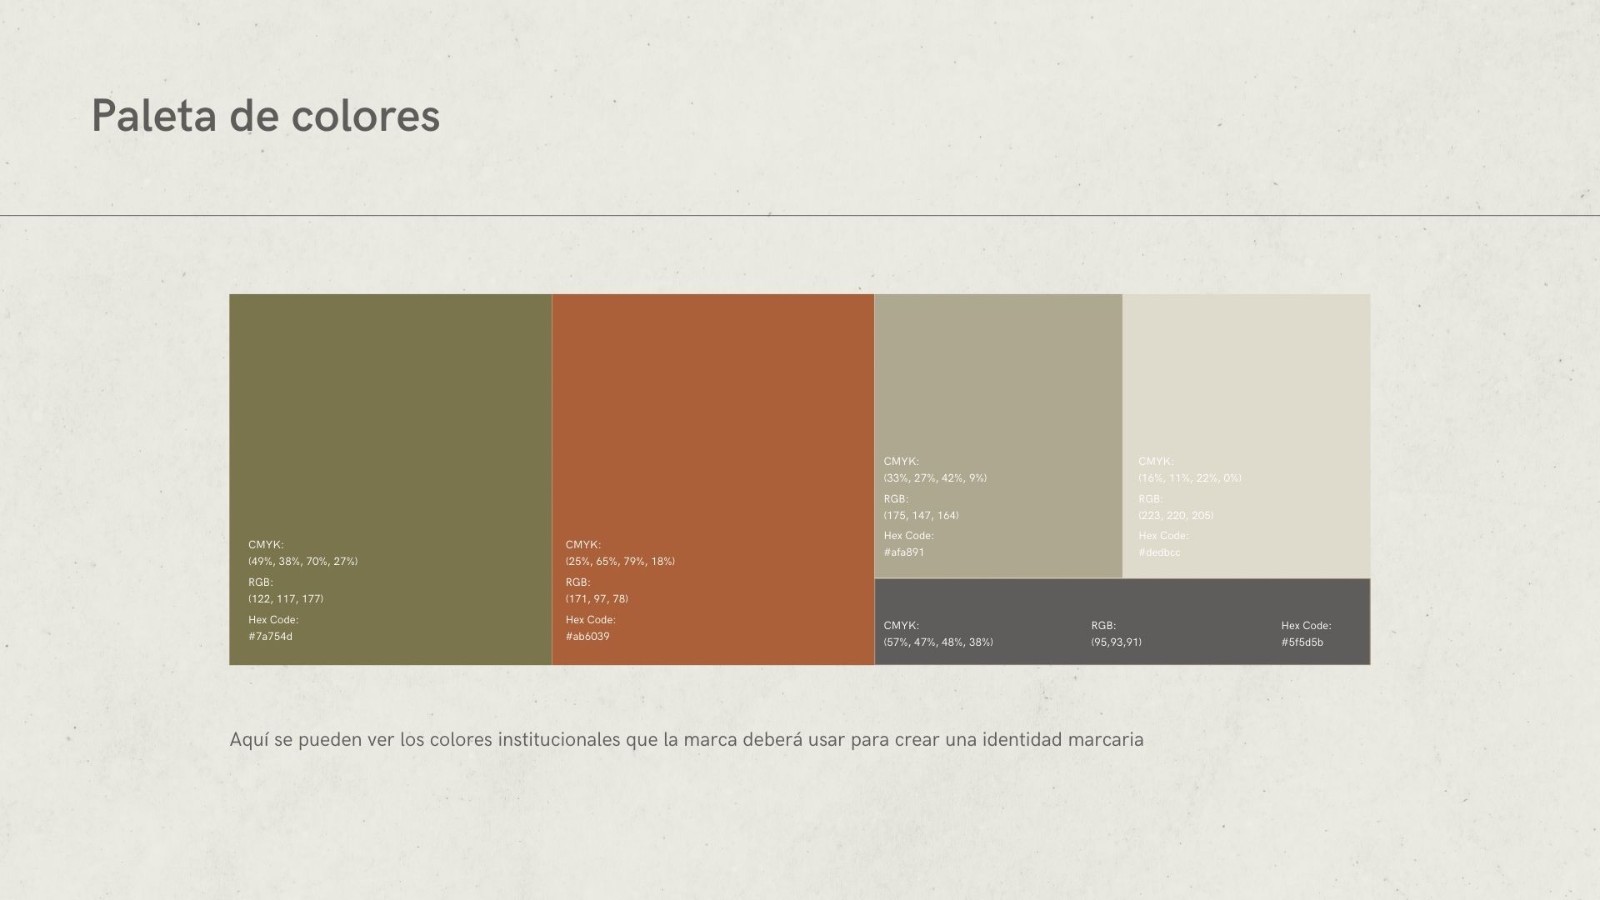Click RGB value (171, 97, 78)
Screen dimensions: 1600x900
coord(597,599)
